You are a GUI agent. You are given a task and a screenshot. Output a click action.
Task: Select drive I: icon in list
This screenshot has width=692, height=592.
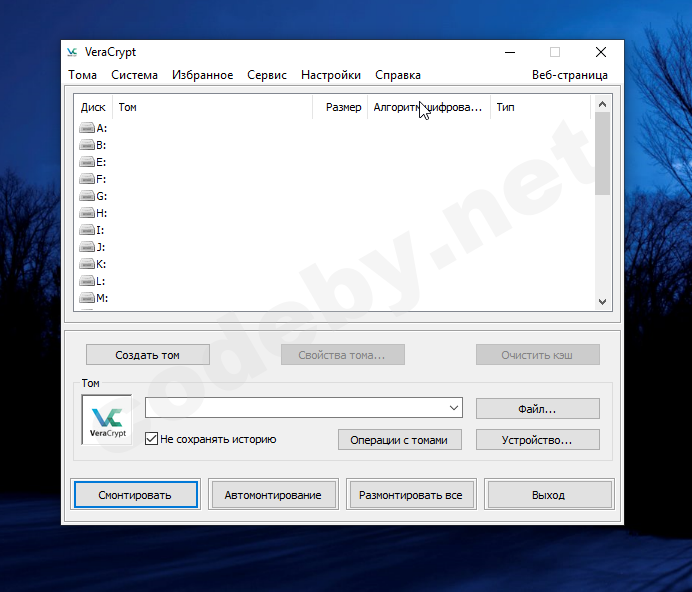coord(87,230)
